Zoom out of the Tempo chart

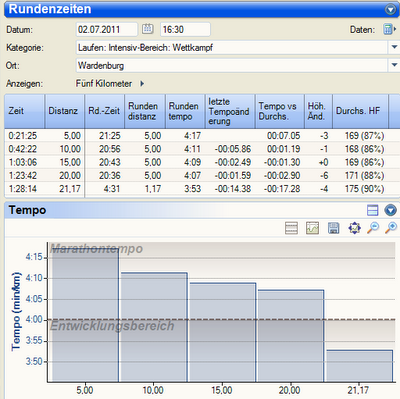(373, 228)
